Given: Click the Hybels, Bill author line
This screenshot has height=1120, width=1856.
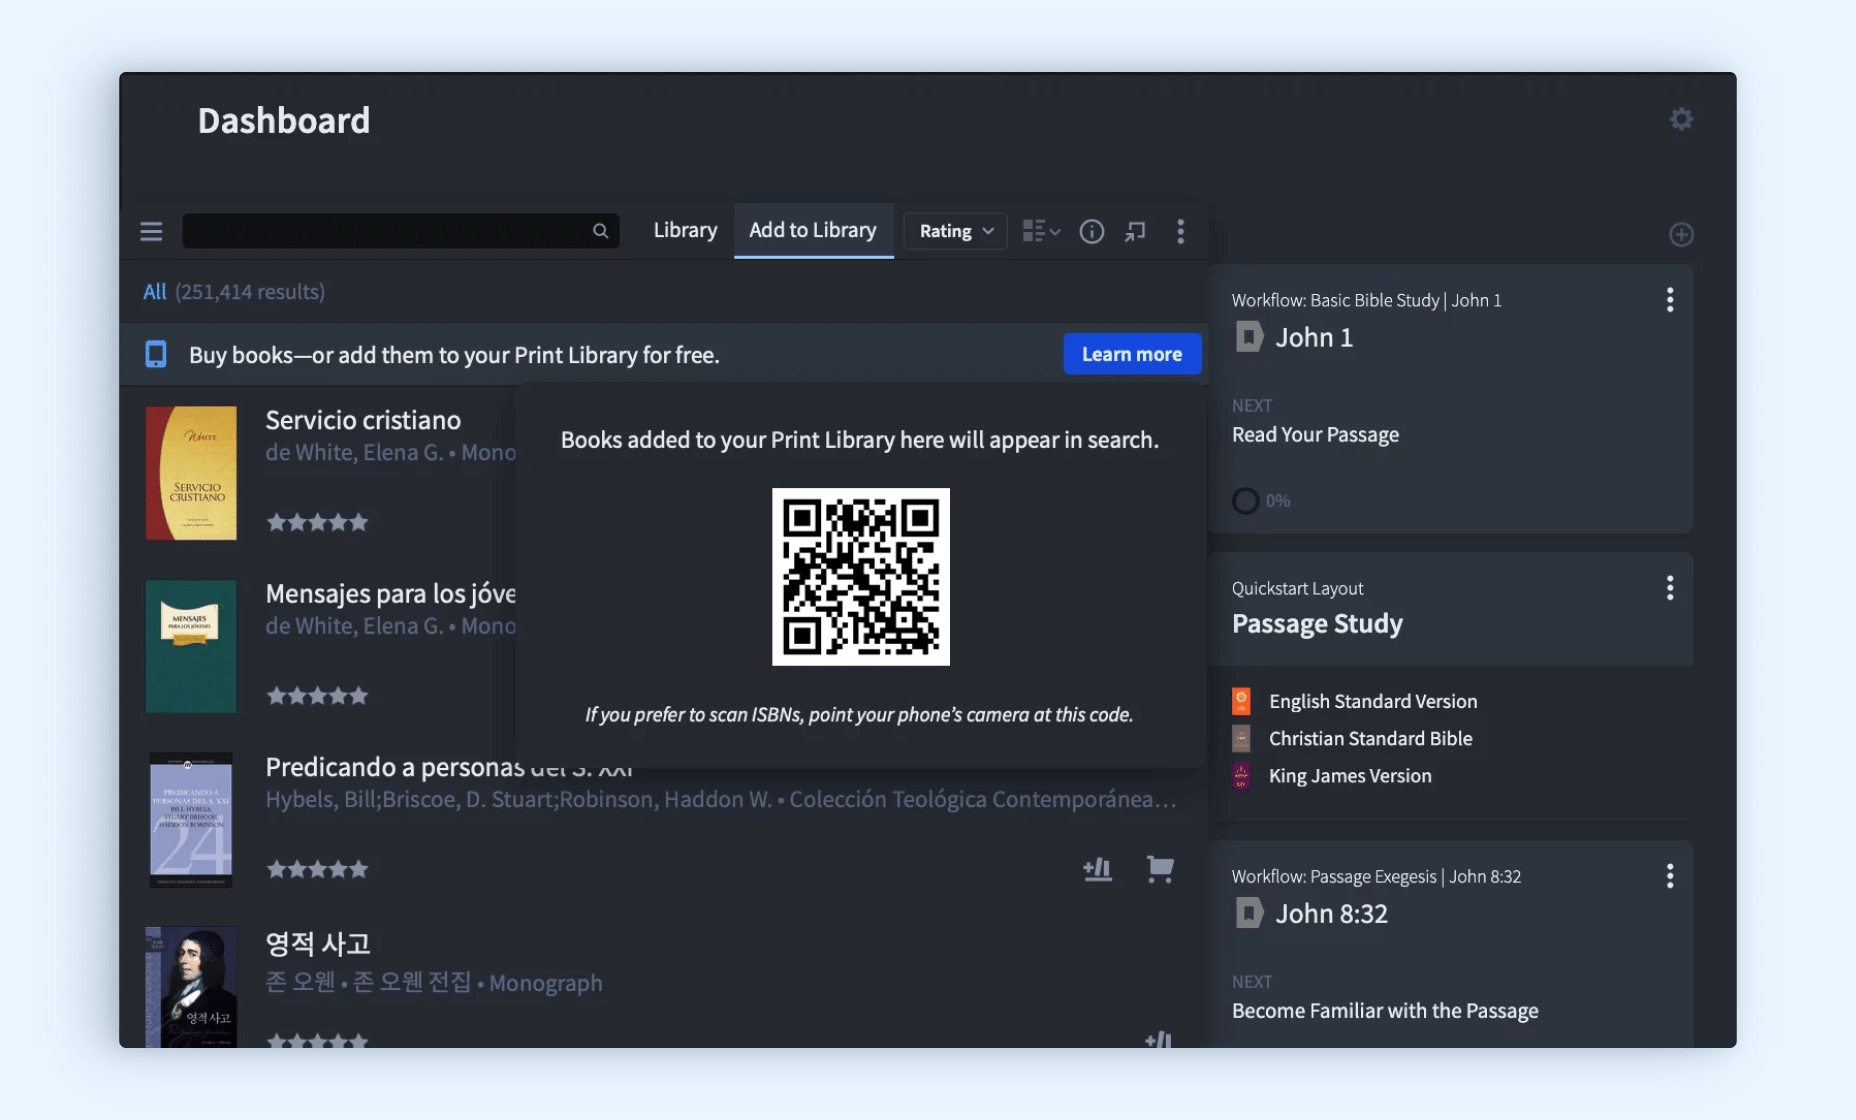Looking at the screenshot, I should [720, 800].
